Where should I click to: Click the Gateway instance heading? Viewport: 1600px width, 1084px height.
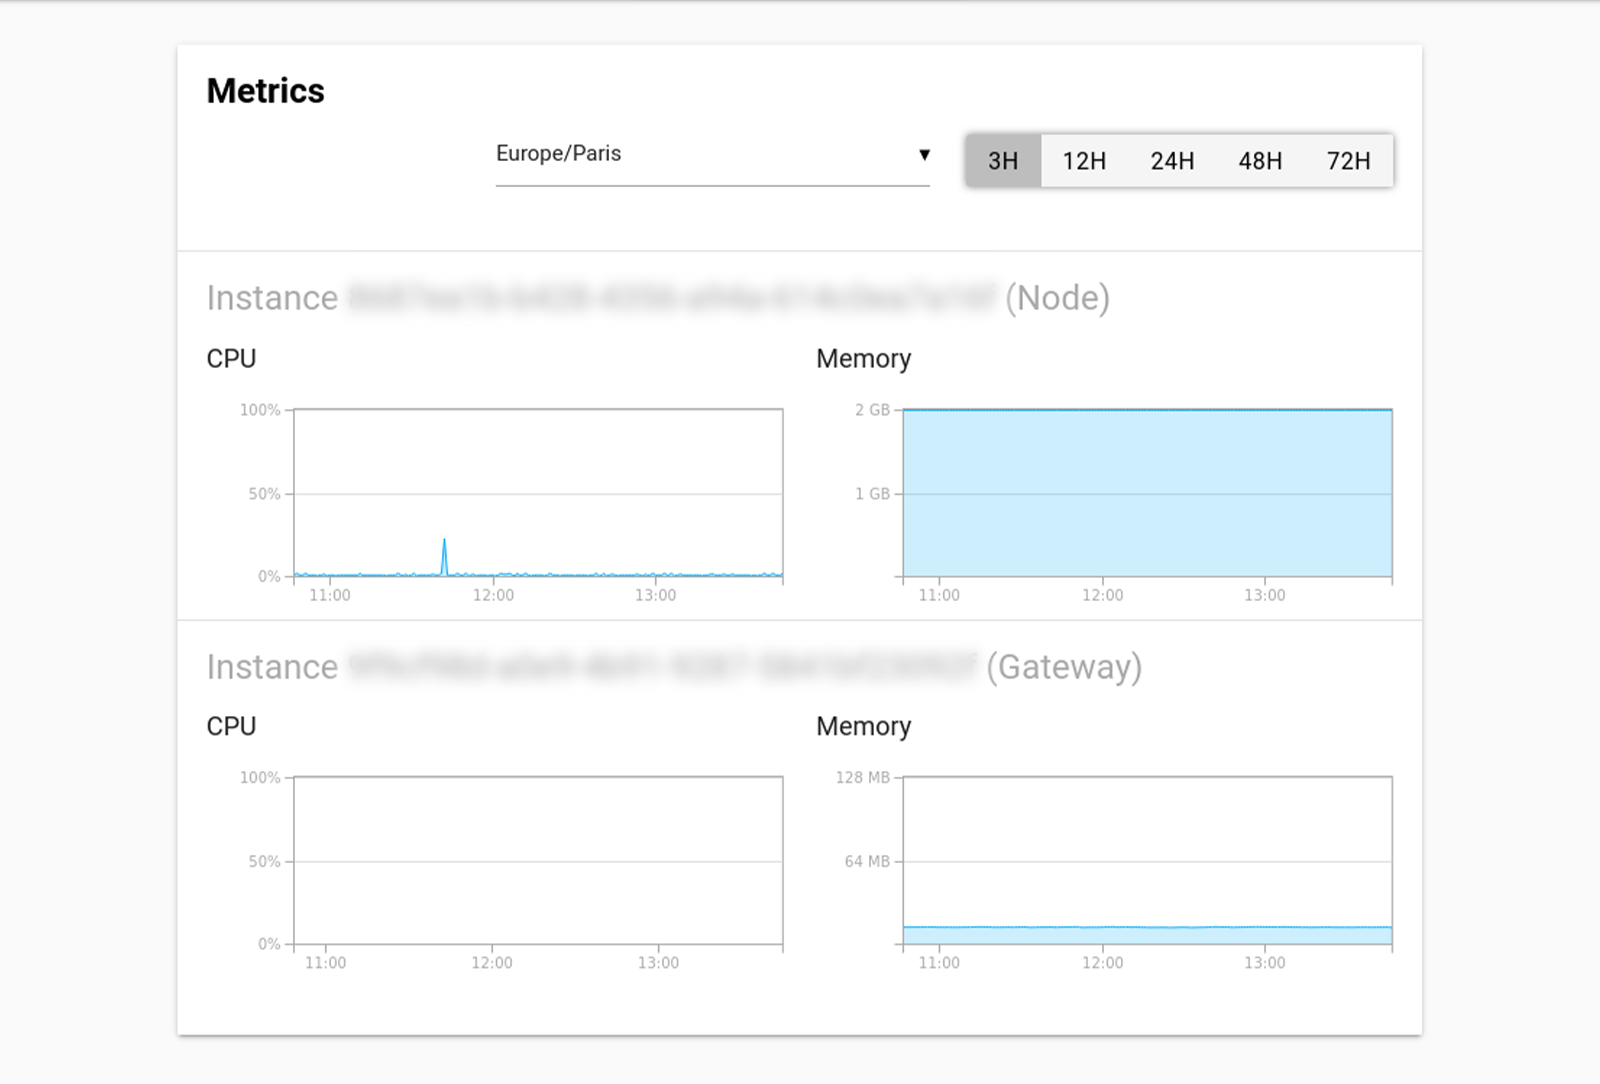[673, 667]
